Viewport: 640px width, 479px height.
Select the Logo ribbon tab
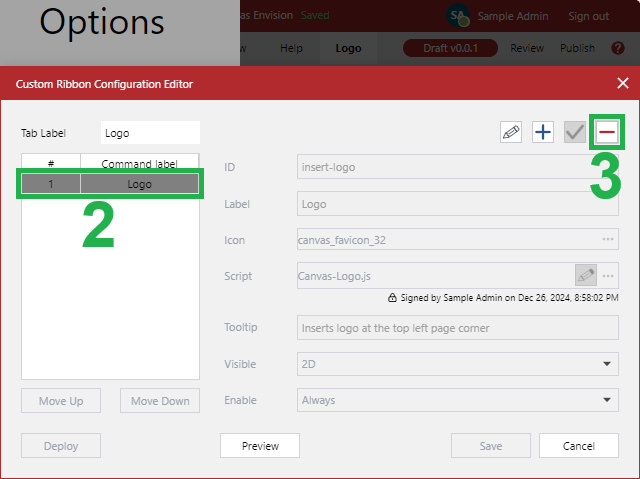tap(349, 48)
